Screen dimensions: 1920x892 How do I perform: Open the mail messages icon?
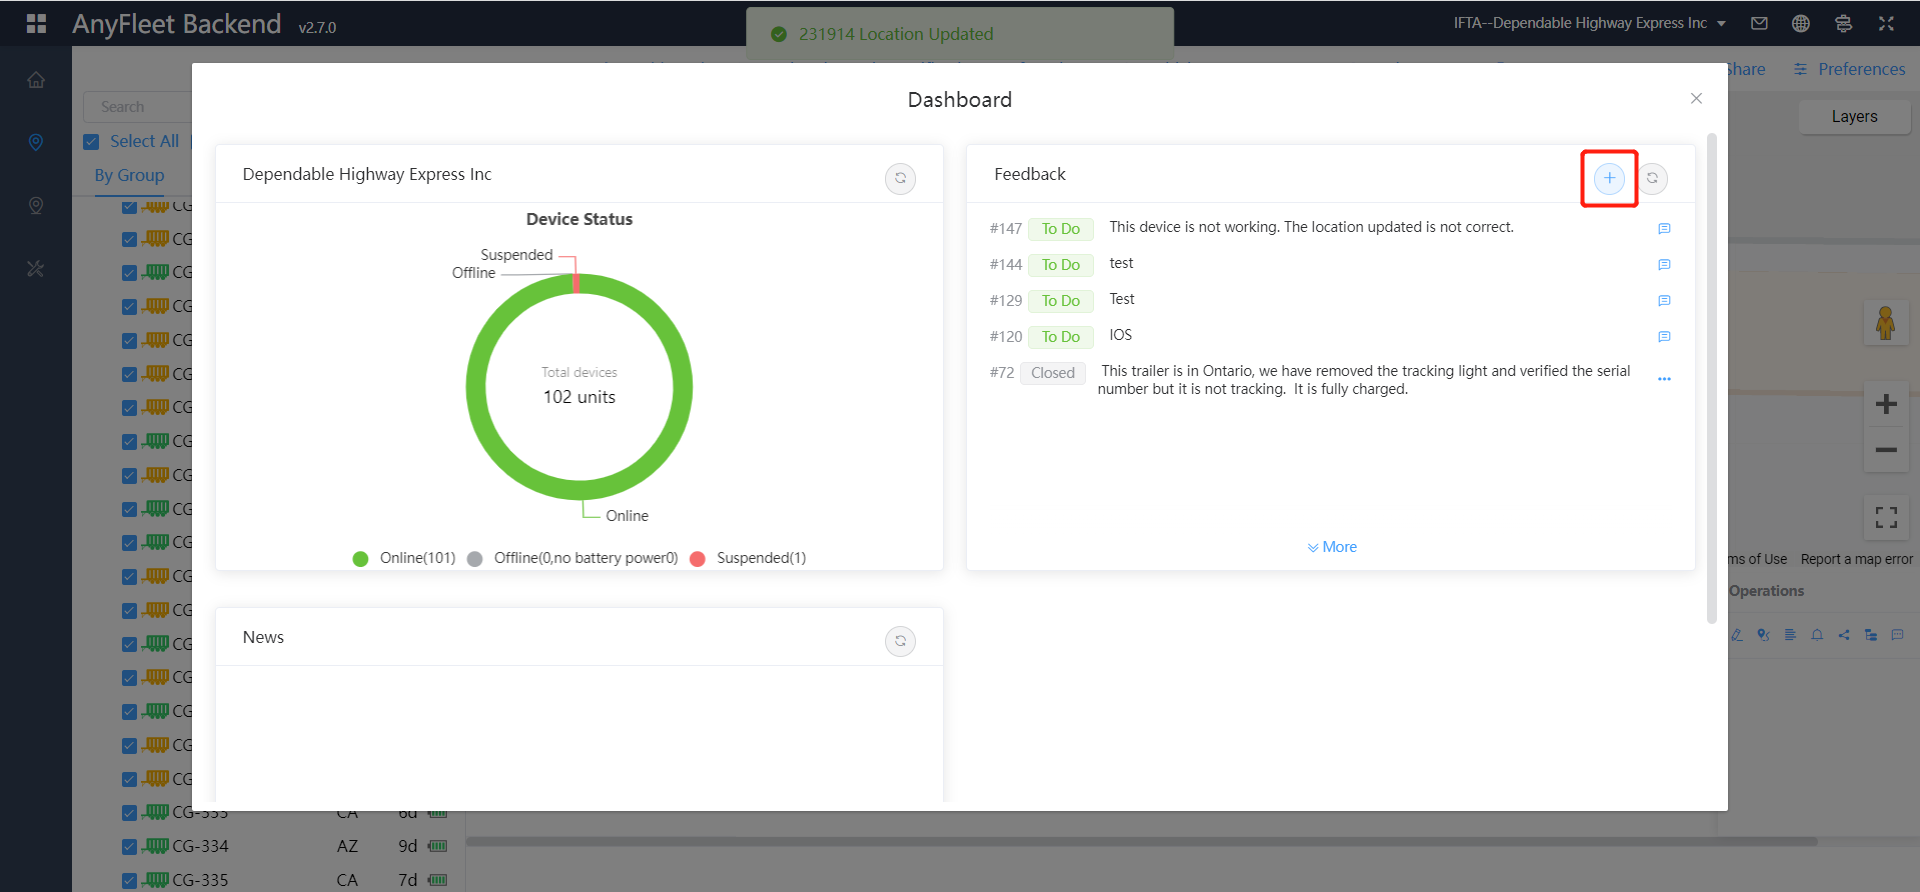pos(1759,23)
